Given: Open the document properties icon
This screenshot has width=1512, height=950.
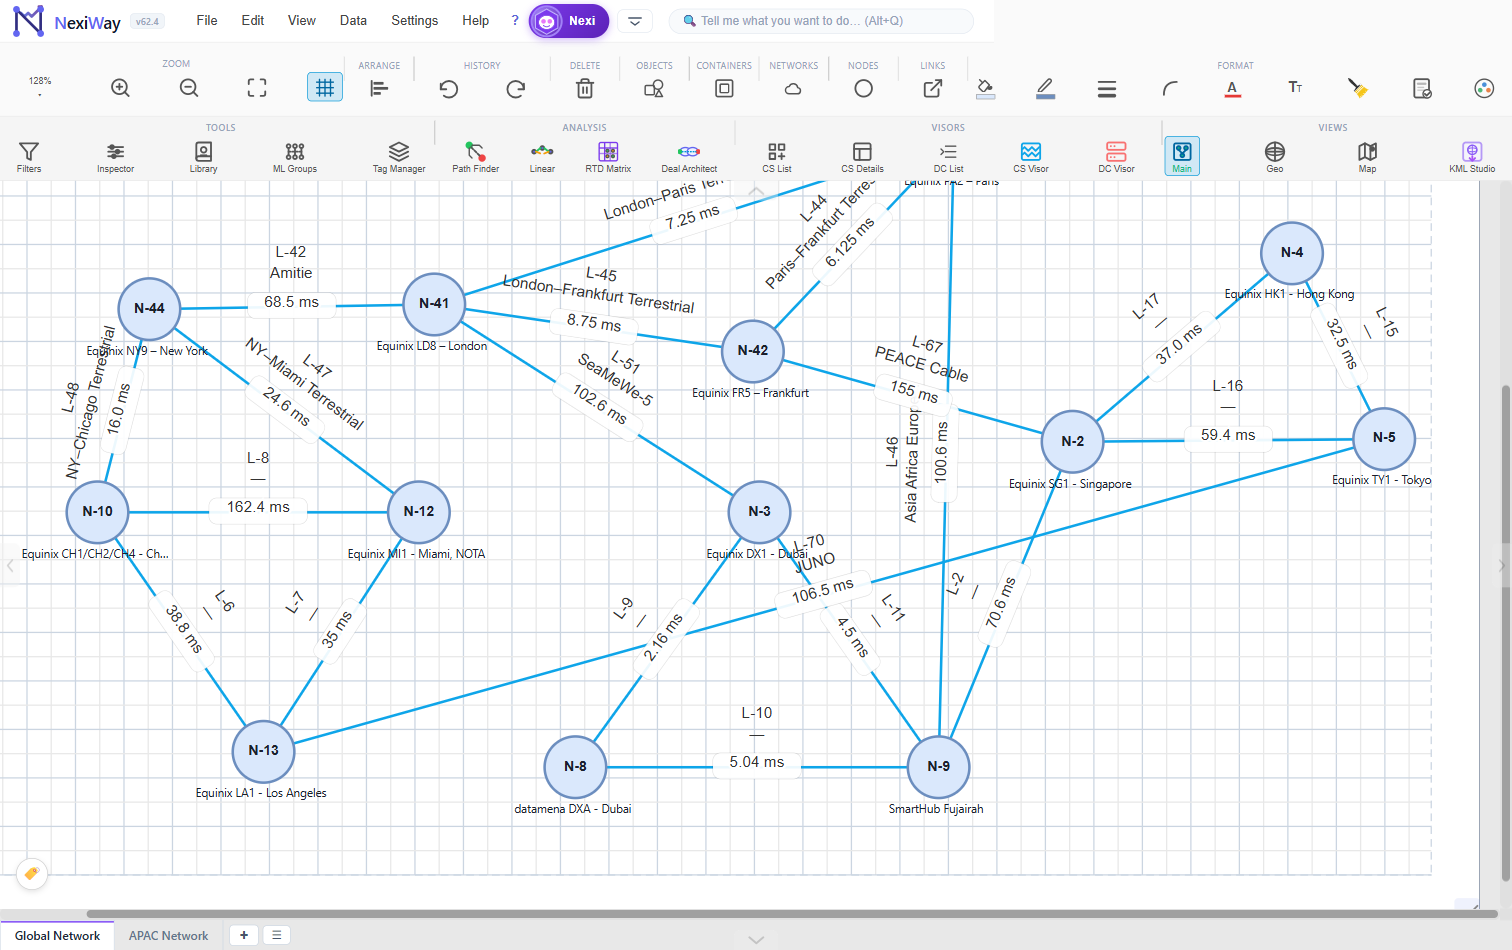Looking at the screenshot, I should [1422, 88].
